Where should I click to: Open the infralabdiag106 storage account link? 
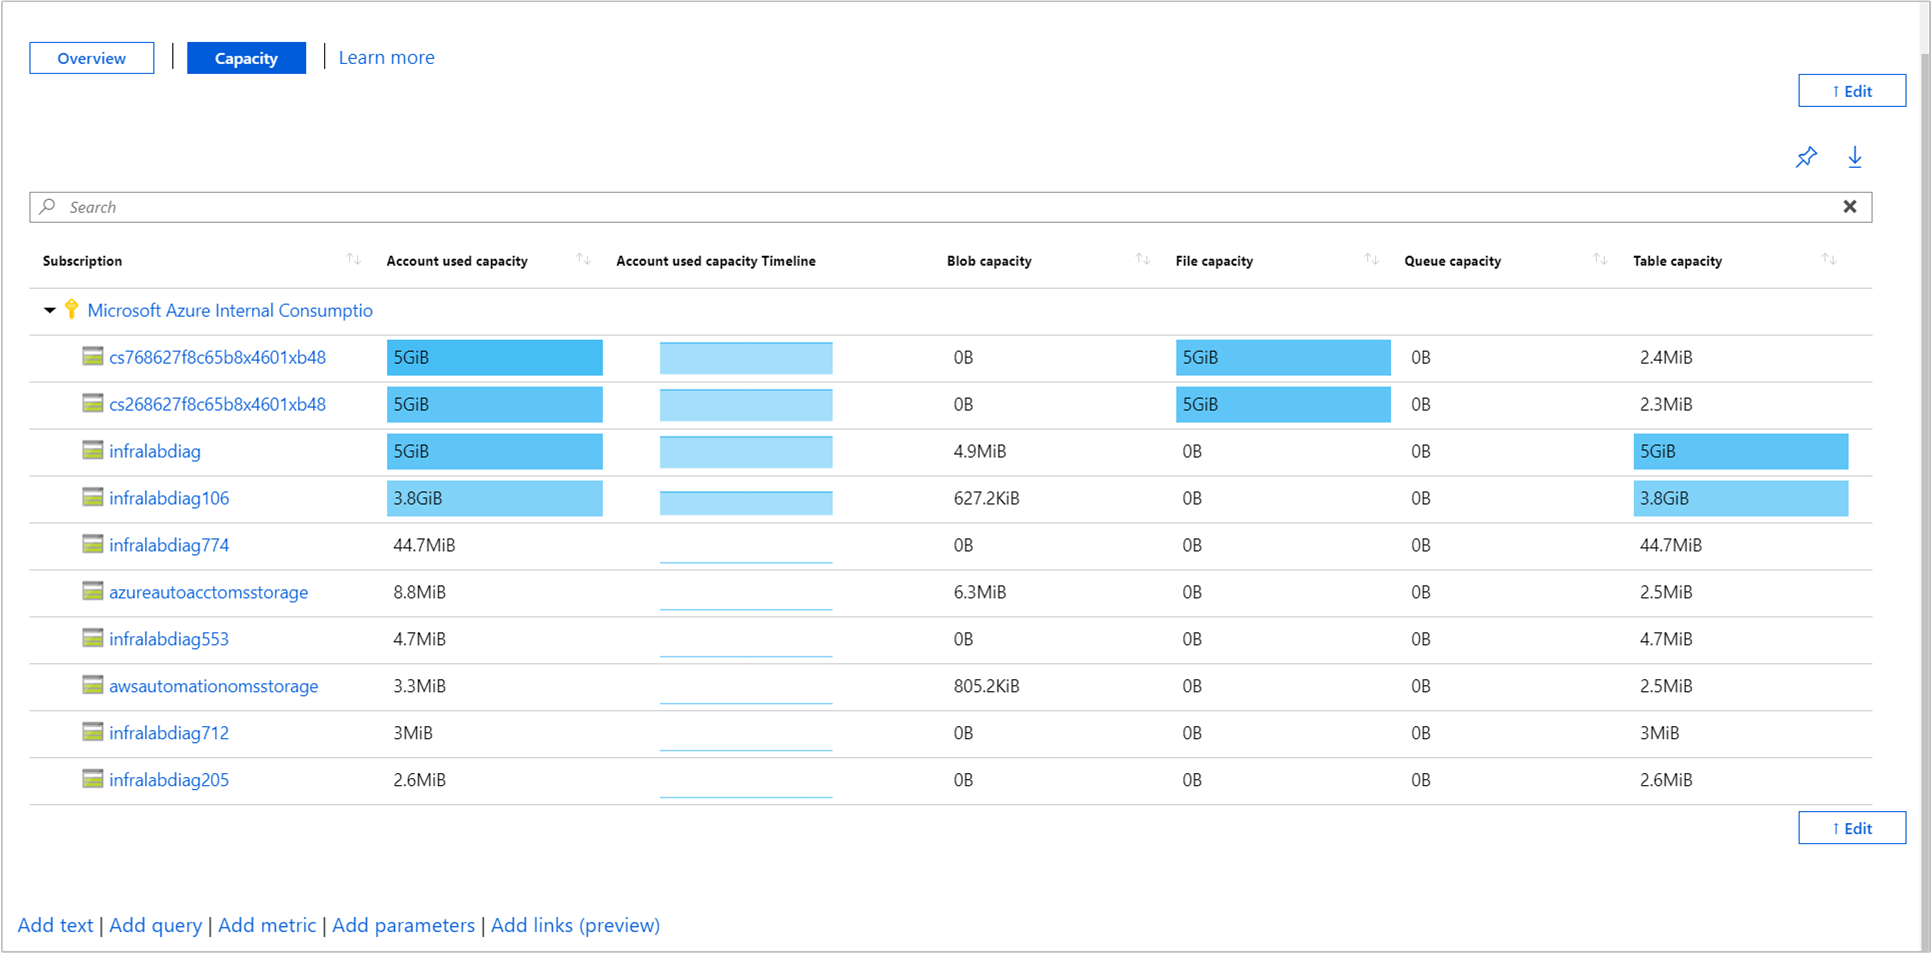pos(169,498)
